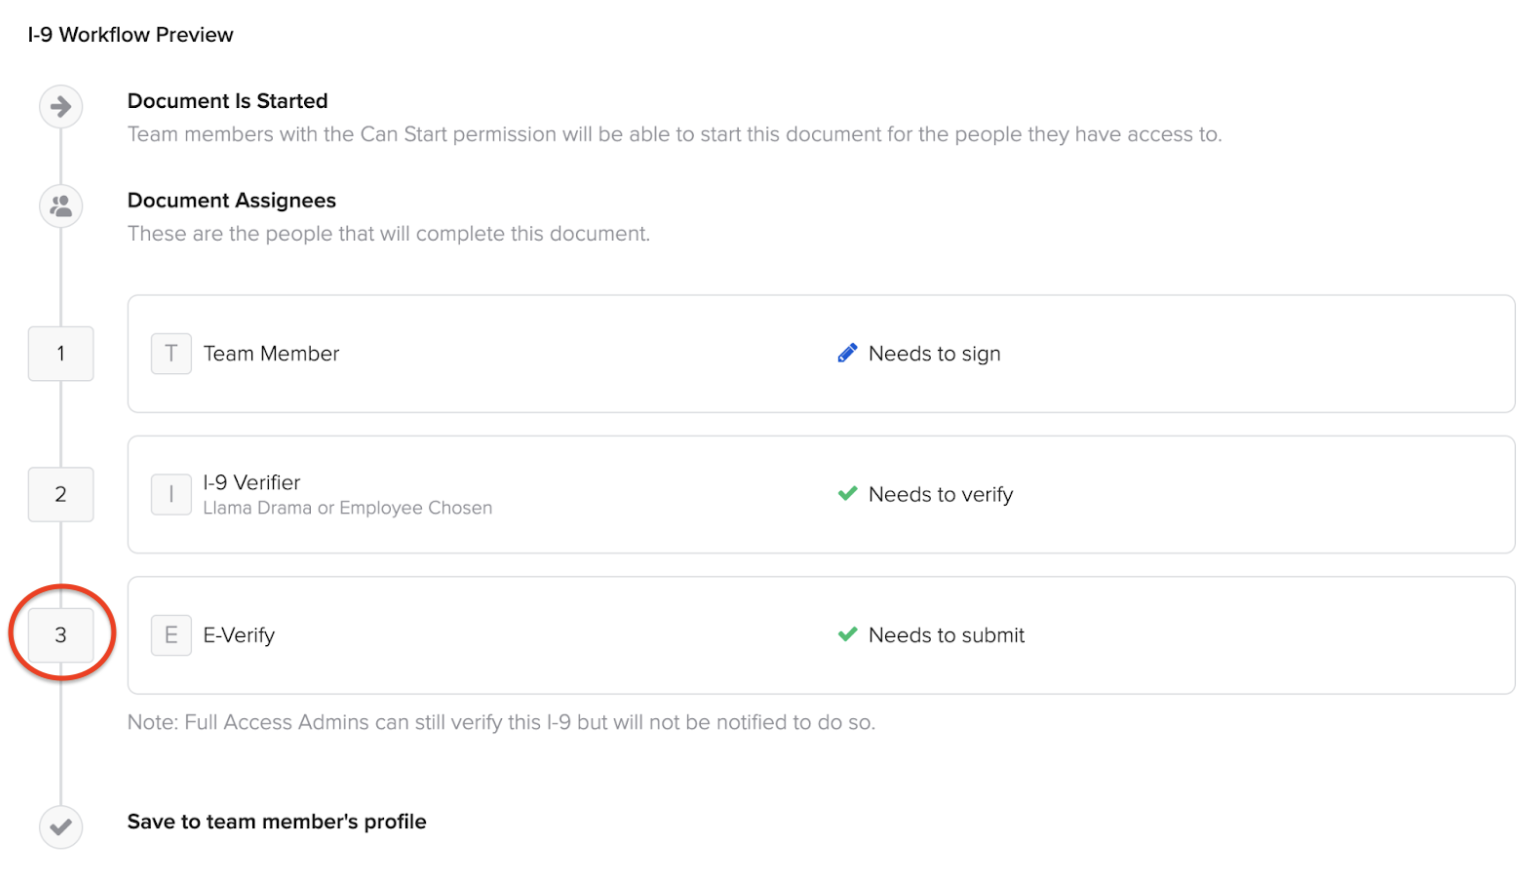Image resolution: width=1536 pixels, height=878 pixels.
Task: Click the people icon for Document Assignees
Action: (x=61, y=207)
